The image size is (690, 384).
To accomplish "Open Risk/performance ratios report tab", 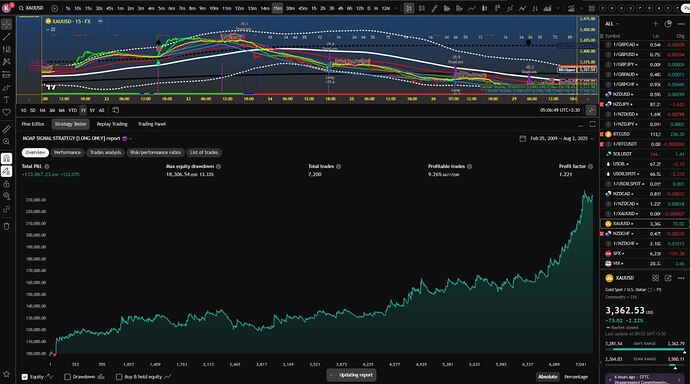I will coord(155,153).
